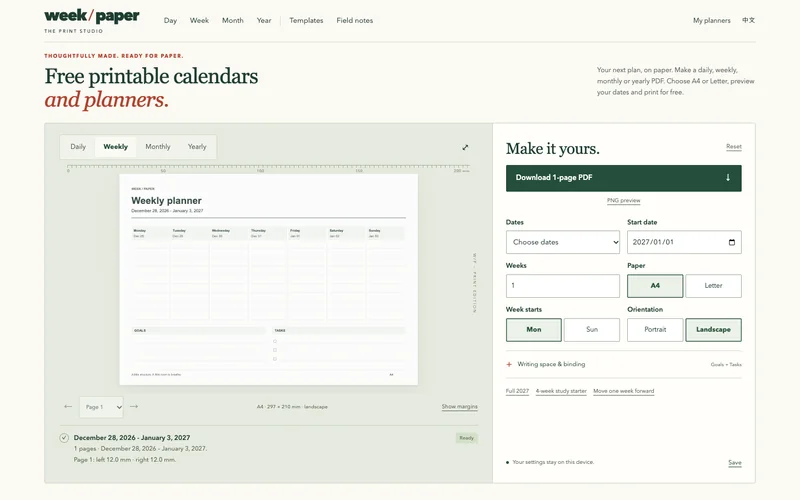
Task: Go to next page arrow
Action: [134, 407]
